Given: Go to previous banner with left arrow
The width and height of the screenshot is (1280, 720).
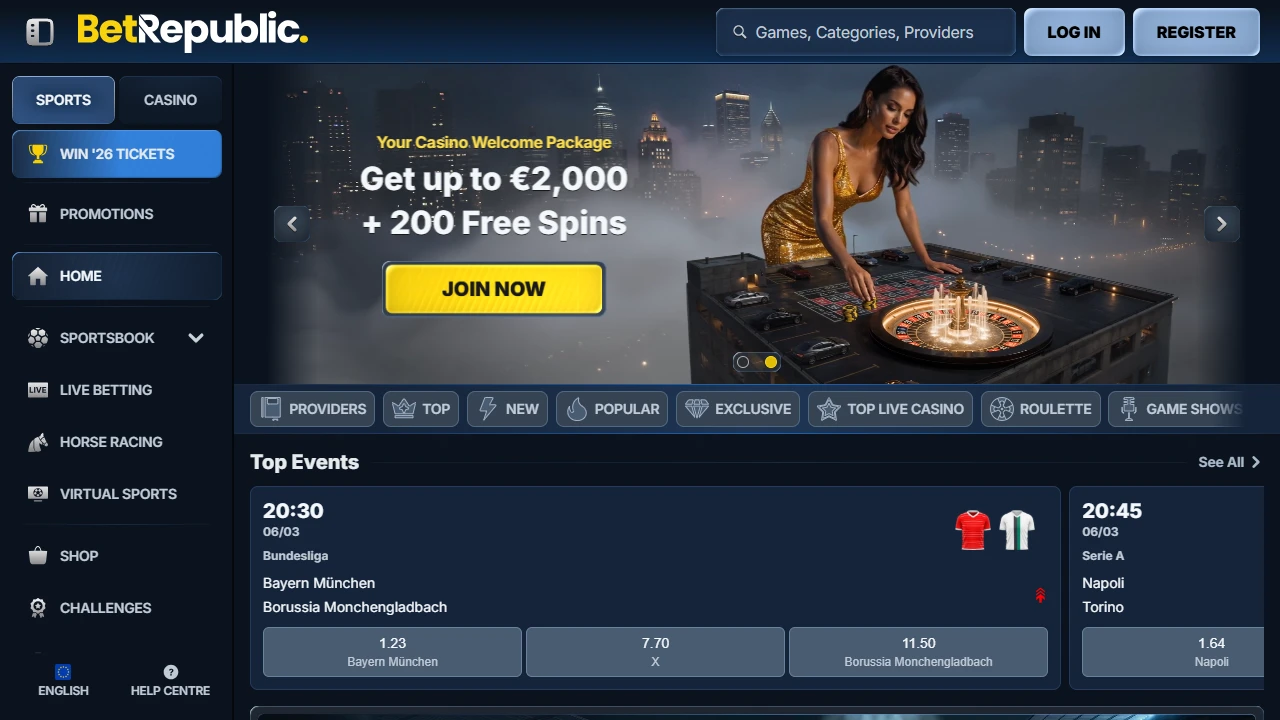Looking at the screenshot, I should (x=292, y=224).
